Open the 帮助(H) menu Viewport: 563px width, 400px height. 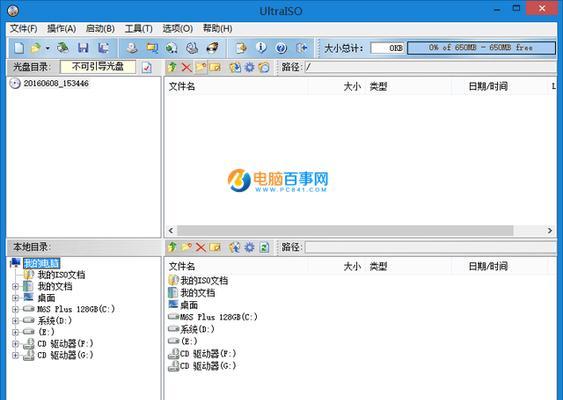[218, 28]
